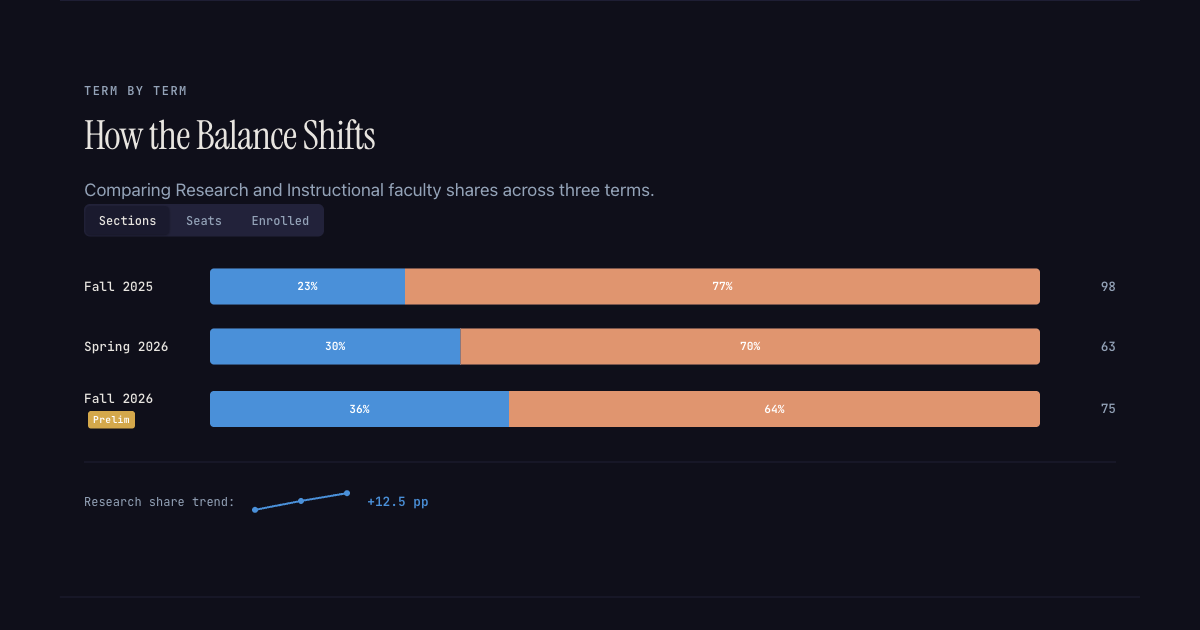Click the Prelim badge under Fall 2026
This screenshot has height=630, width=1200.
tap(111, 419)
